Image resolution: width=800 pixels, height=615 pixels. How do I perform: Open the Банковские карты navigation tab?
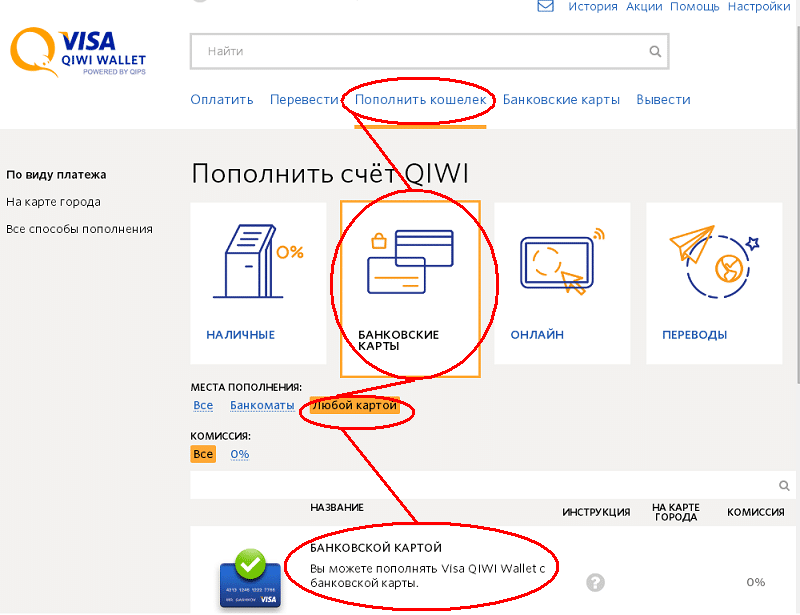tap(561, 100)
